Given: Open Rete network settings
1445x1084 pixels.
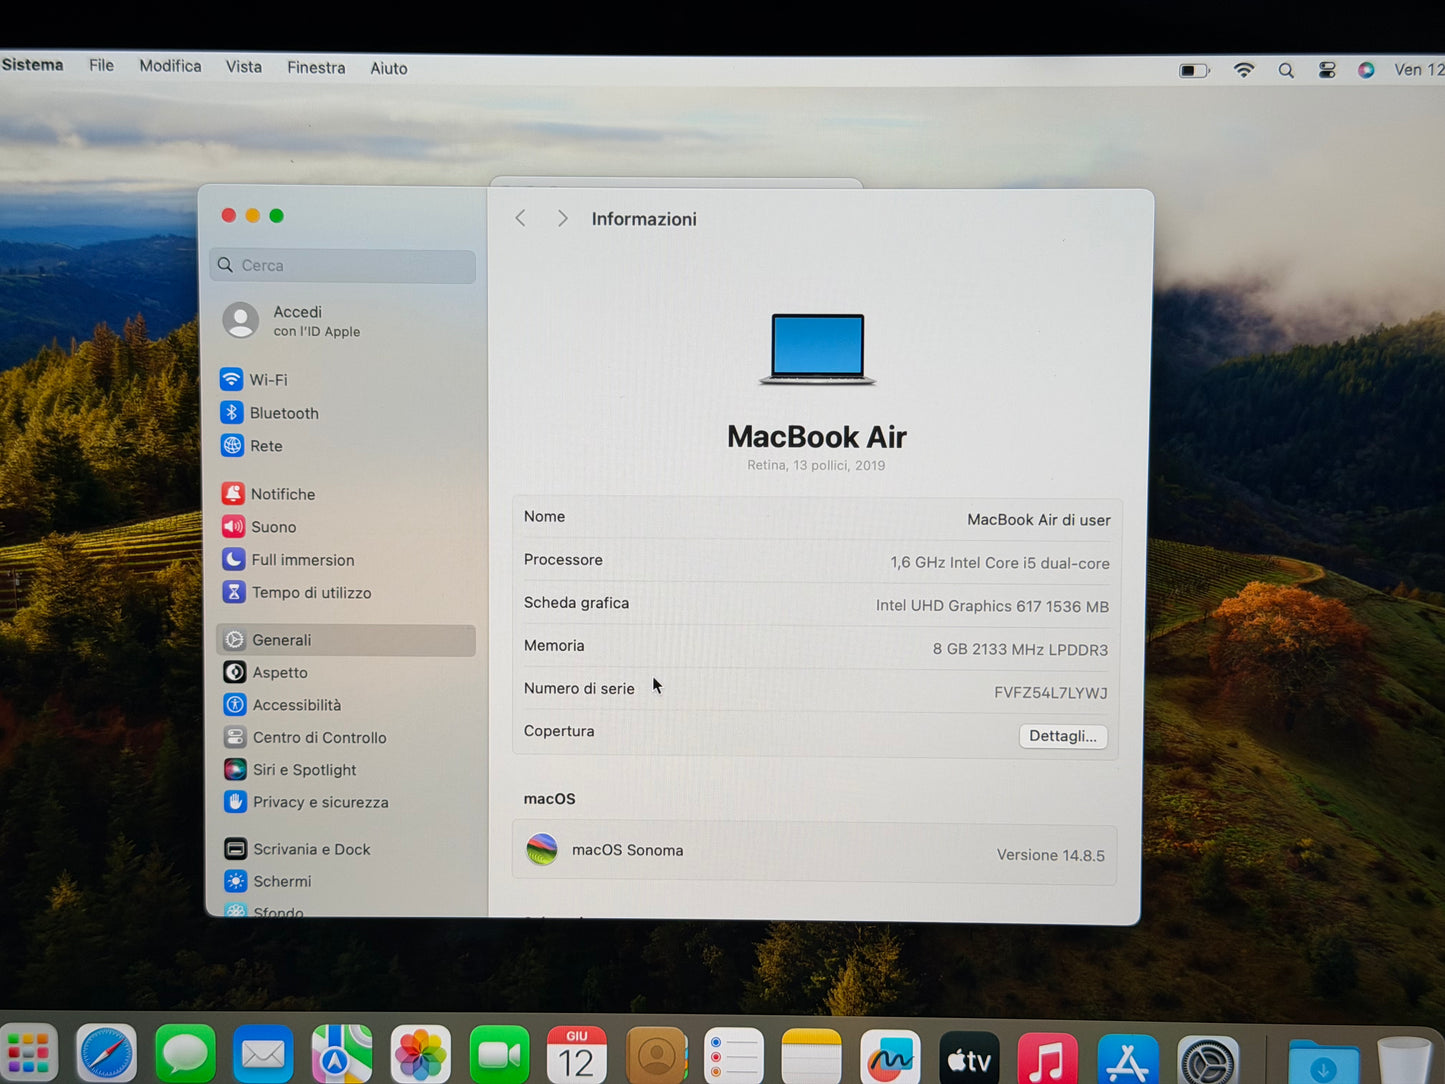Looking at the screenshot, I should click(252, 446).
